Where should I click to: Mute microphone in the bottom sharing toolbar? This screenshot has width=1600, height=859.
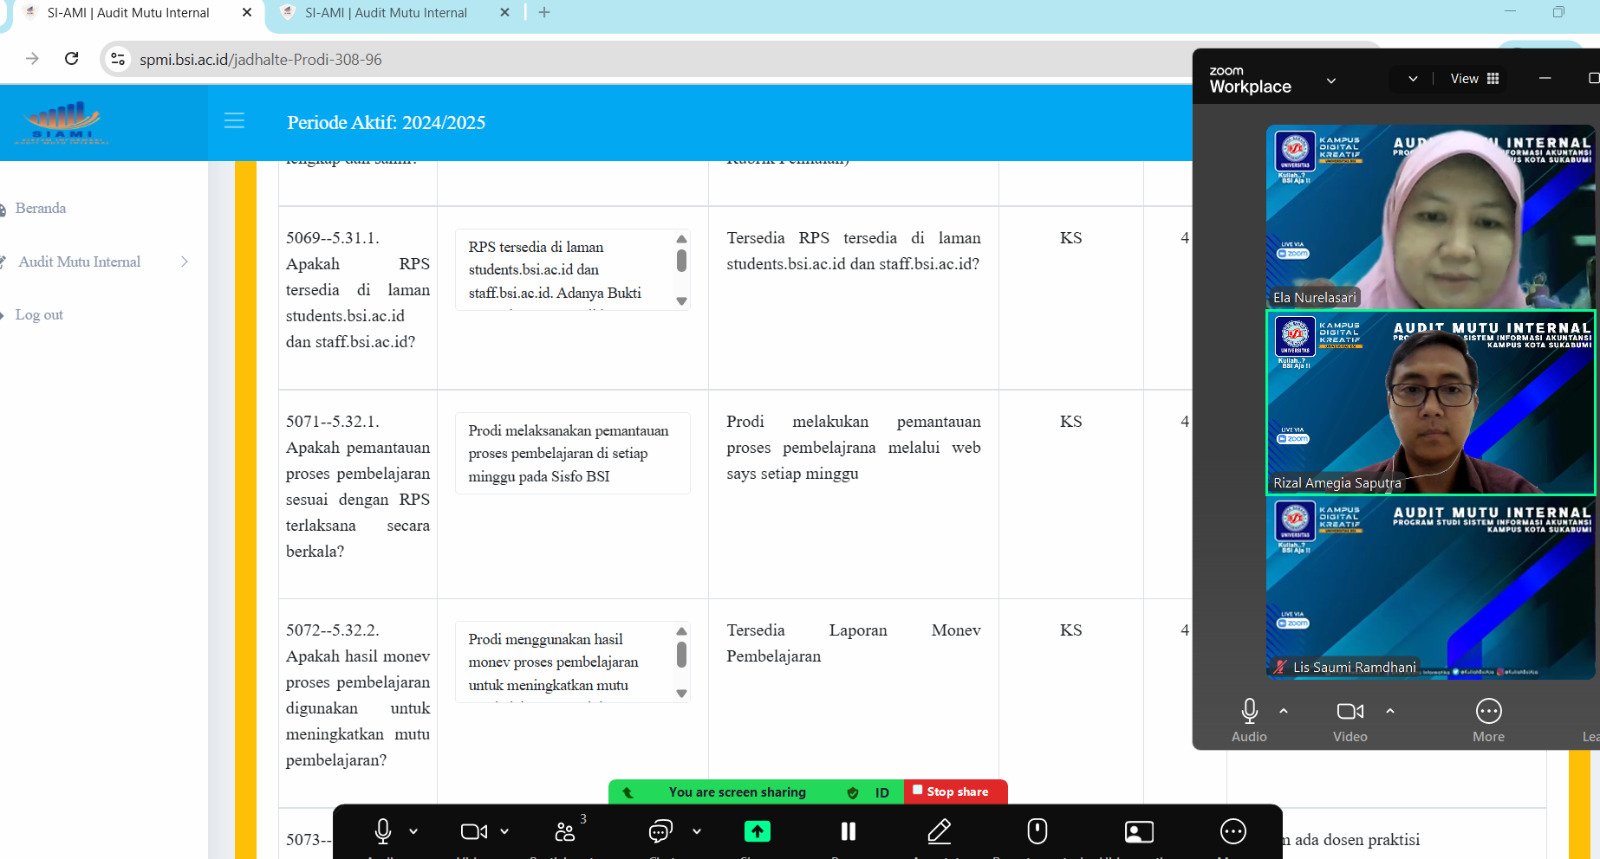(383, 831)
